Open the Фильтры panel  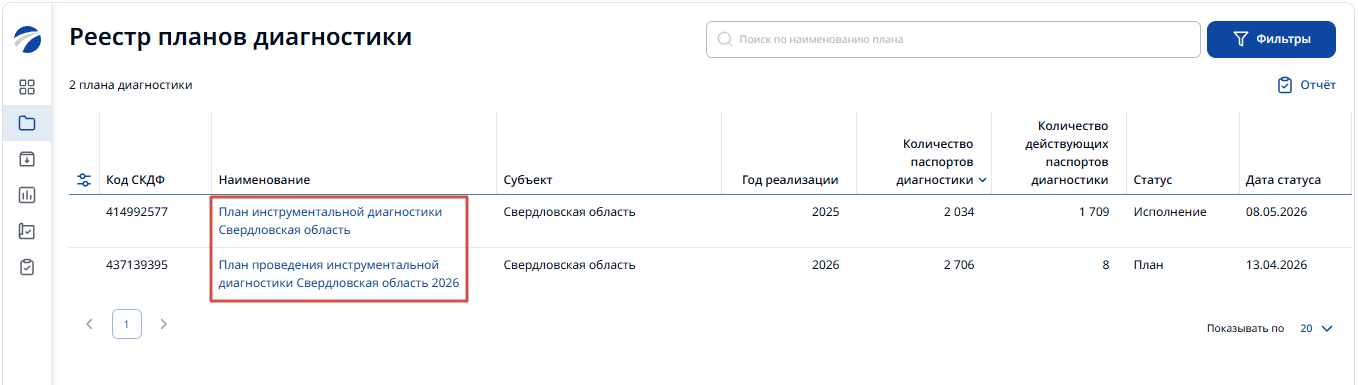[1271, 40]
